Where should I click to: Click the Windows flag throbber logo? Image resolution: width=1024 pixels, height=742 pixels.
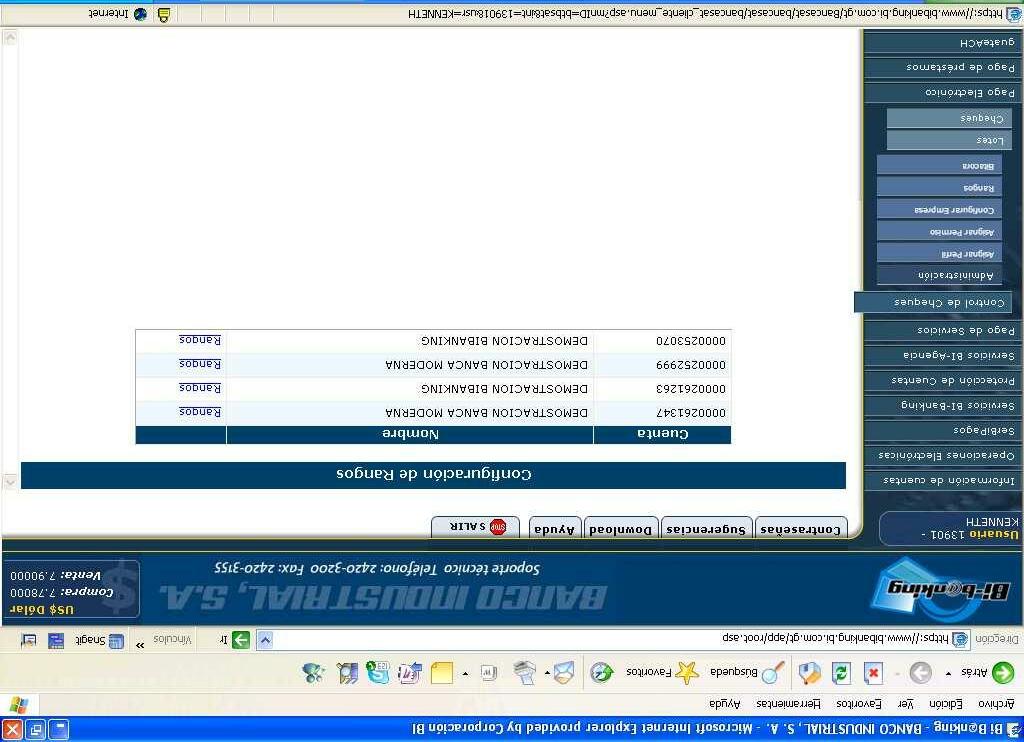point(19,705)
